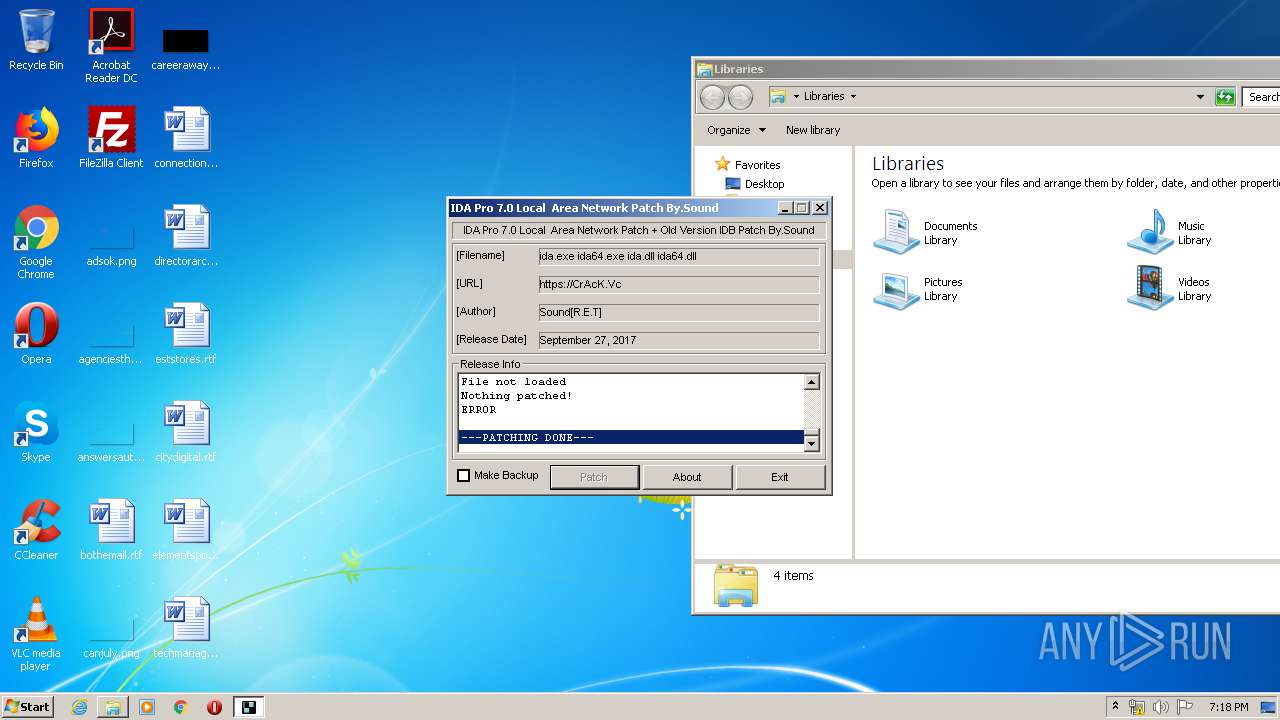The height and width of the screenshot is (720, 1280).
Task: Select the connection document icon
Action: pyautogui.click(x=186, y=137)
